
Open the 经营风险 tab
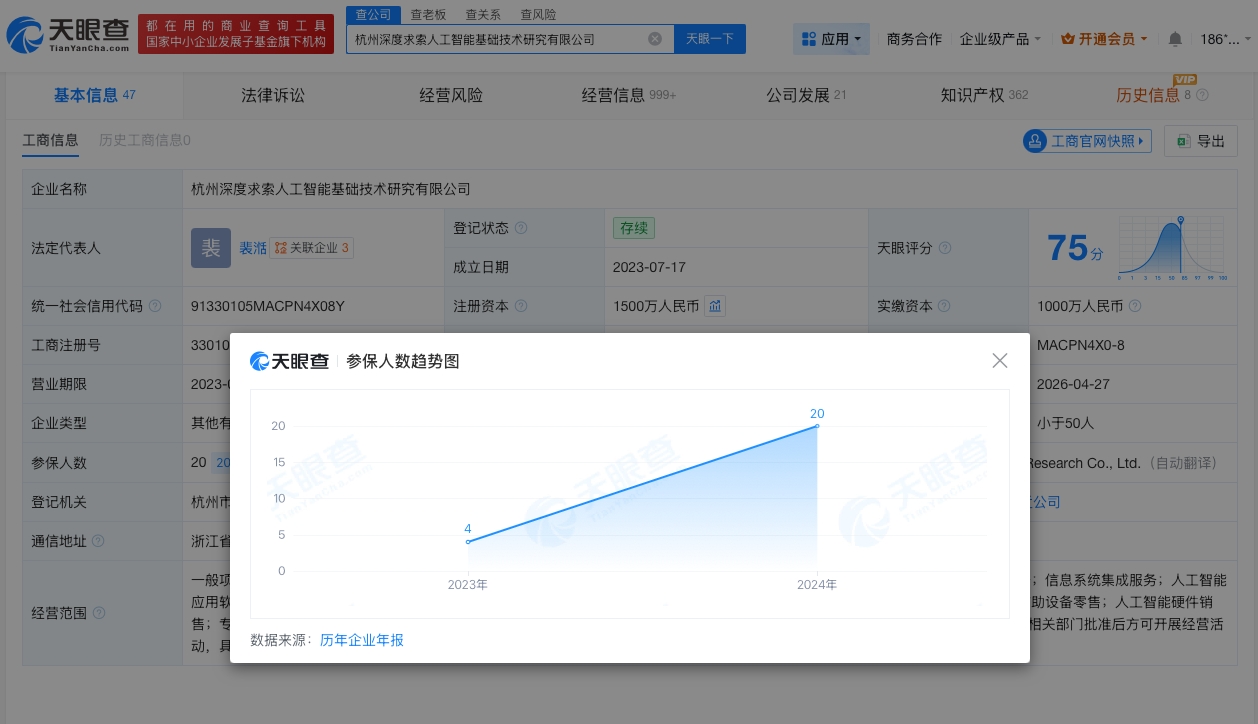point(451,95)
